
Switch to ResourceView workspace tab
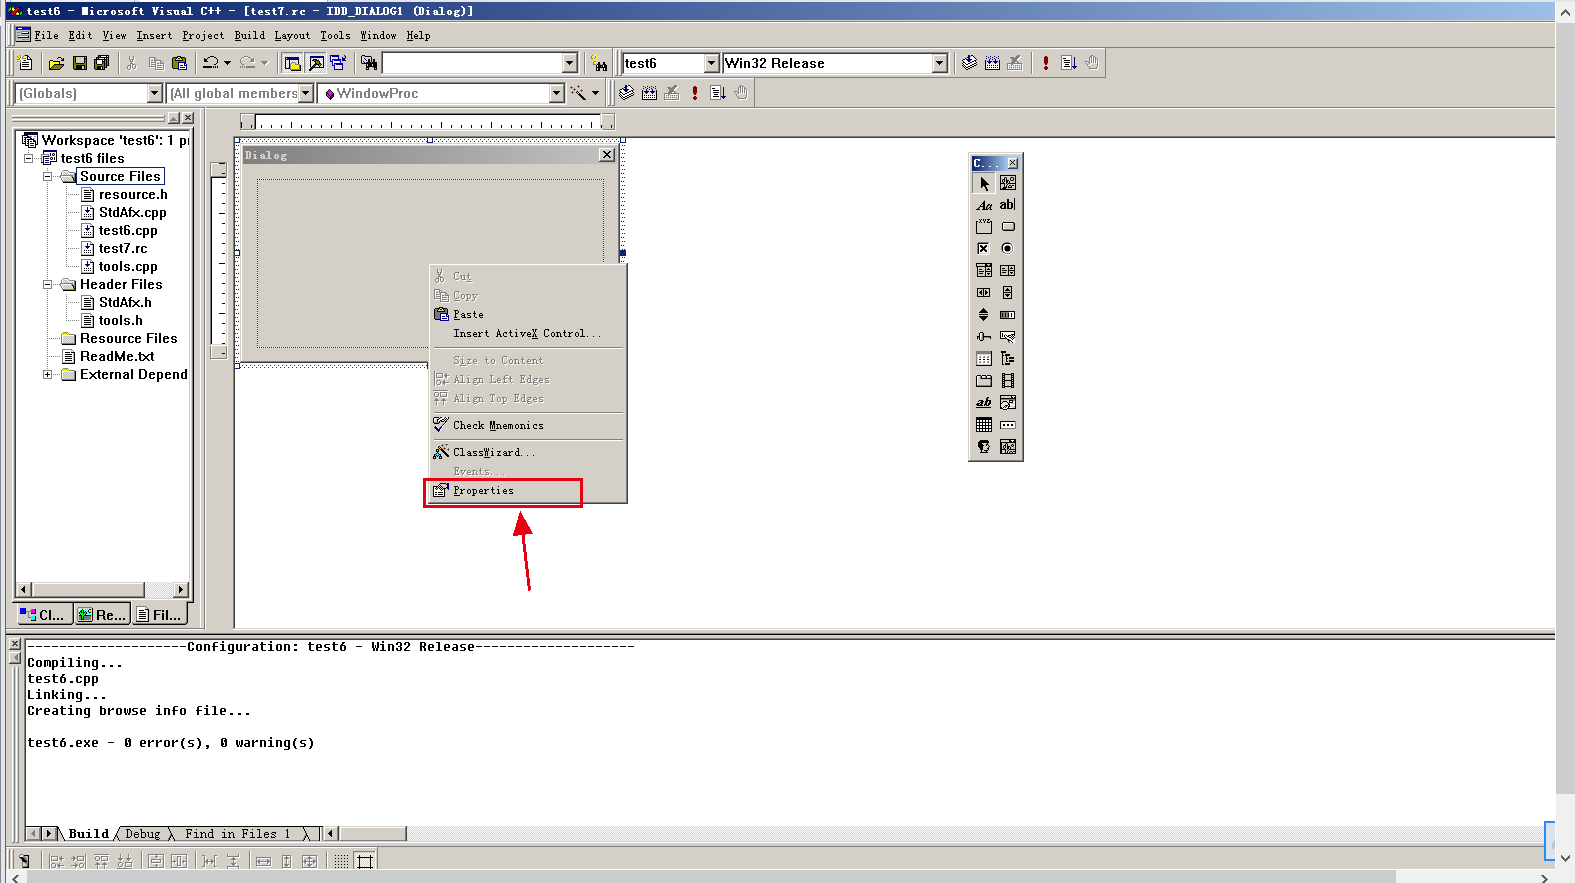(102, 615)
